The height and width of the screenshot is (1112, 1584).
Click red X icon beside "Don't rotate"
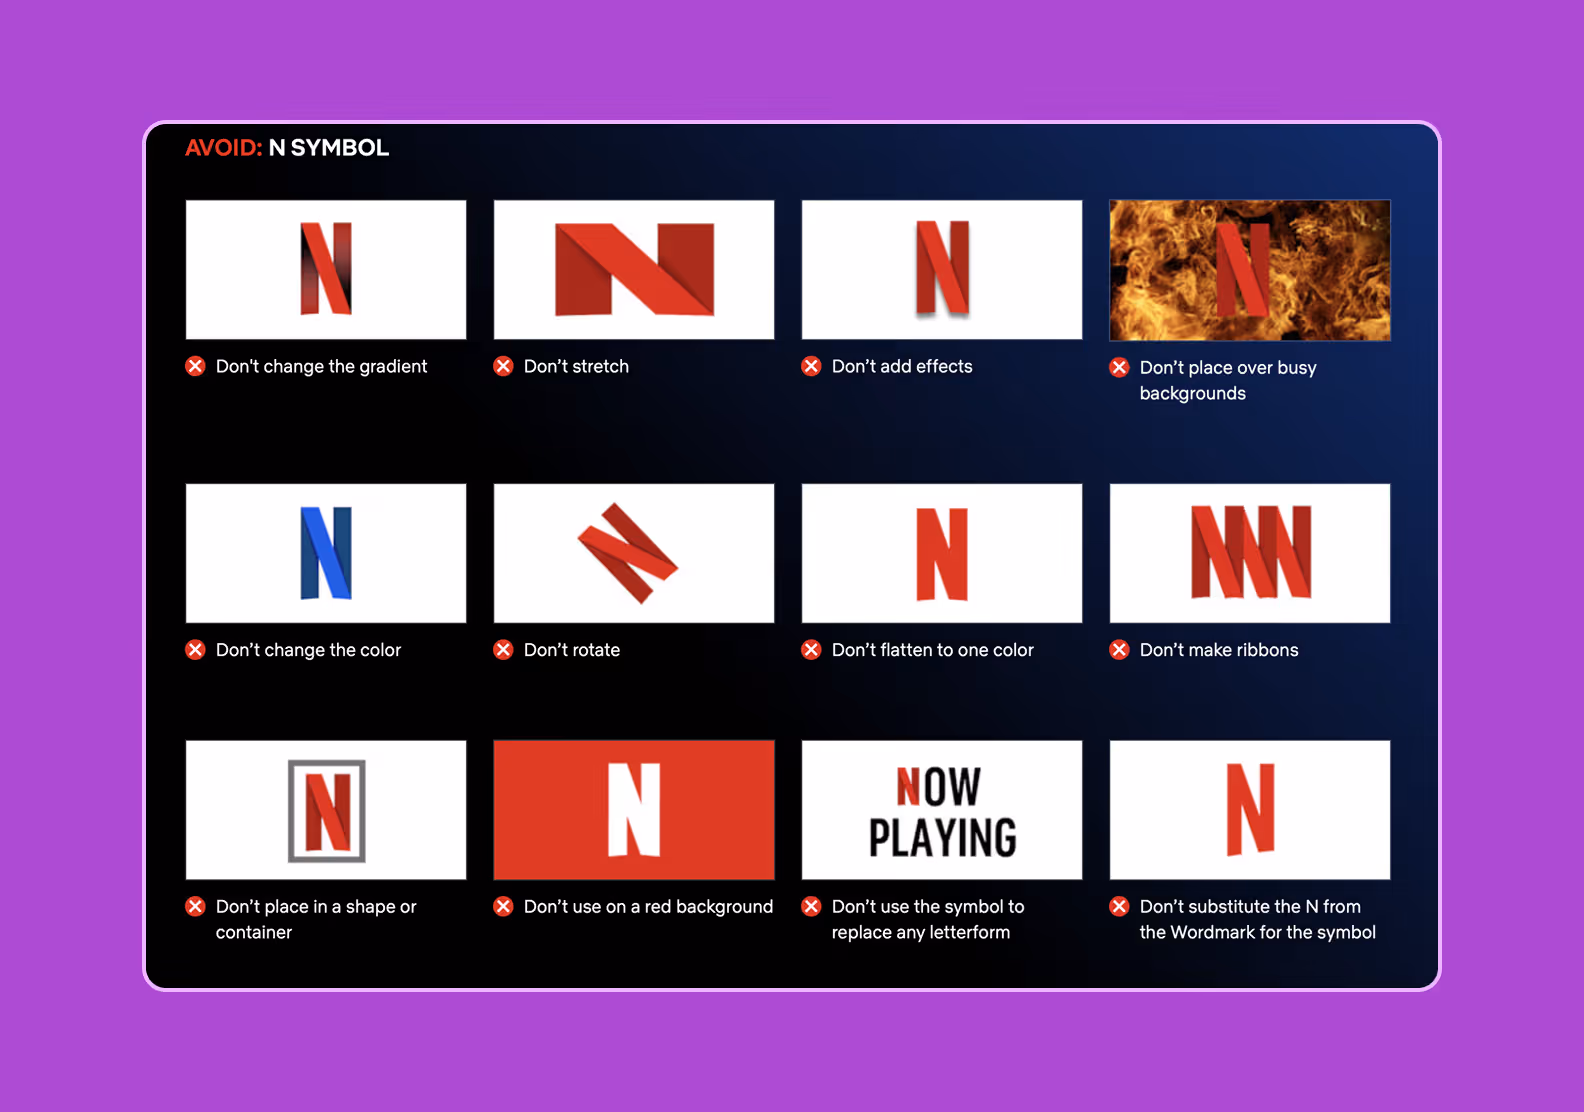(x=504, y=650)
